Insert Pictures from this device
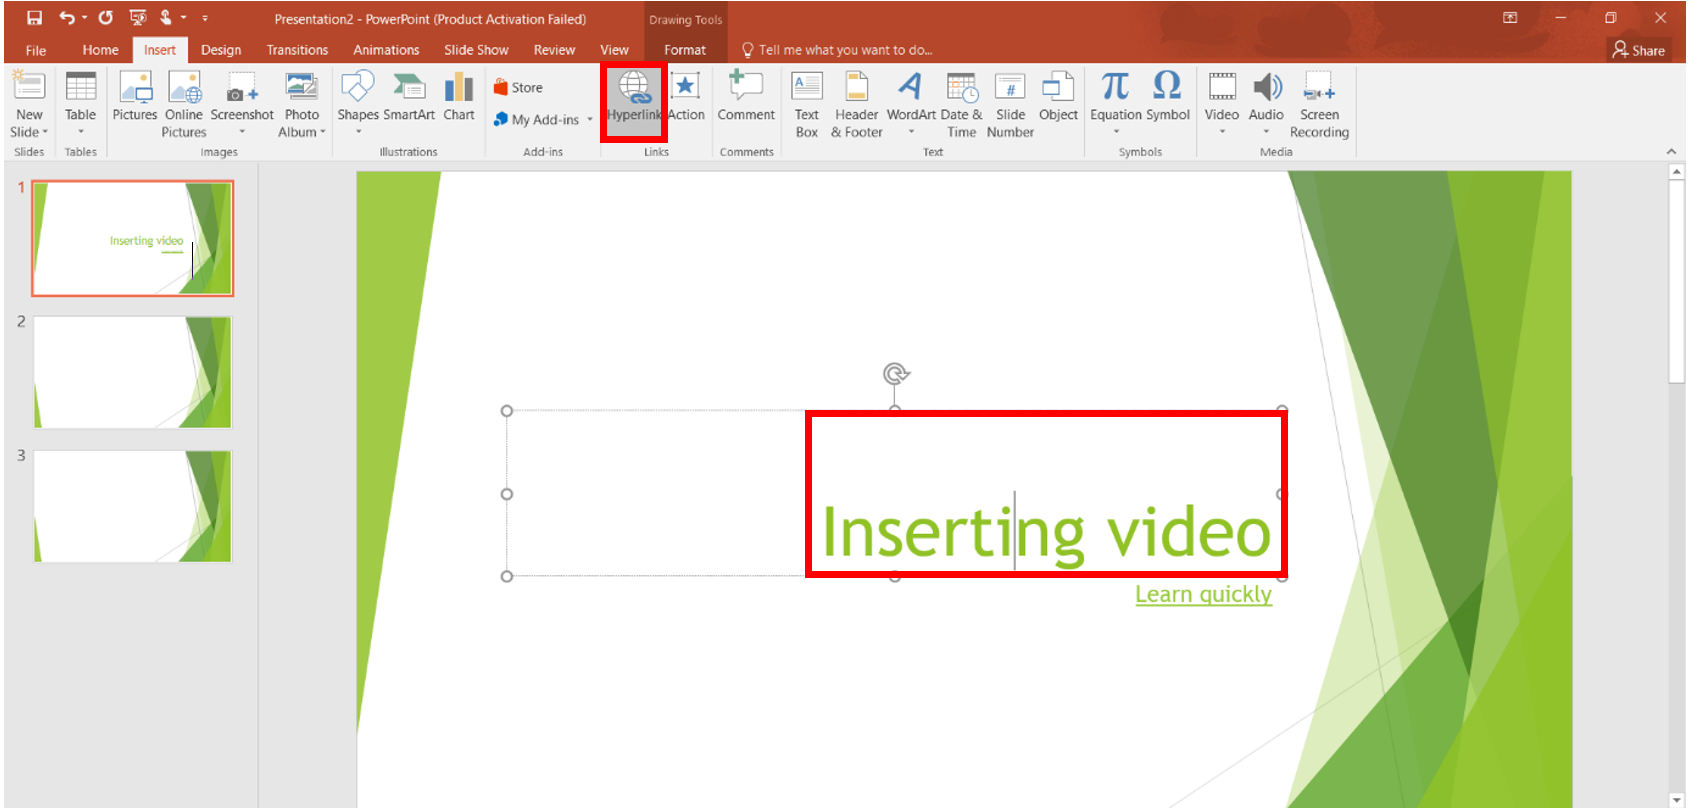Viewport: 1690px width, 808px height. click(x=135, y=97)
